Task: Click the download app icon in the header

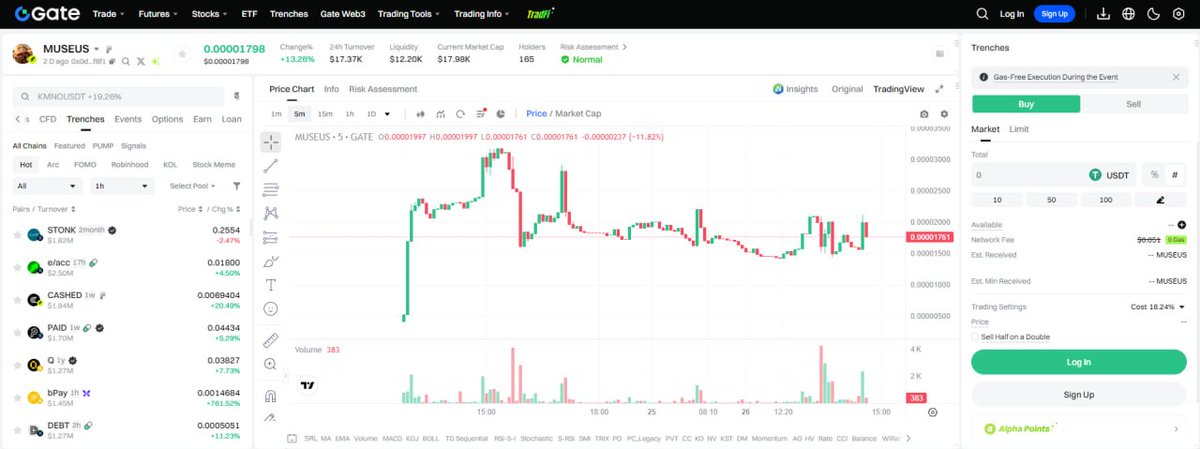Action: 1104,14
